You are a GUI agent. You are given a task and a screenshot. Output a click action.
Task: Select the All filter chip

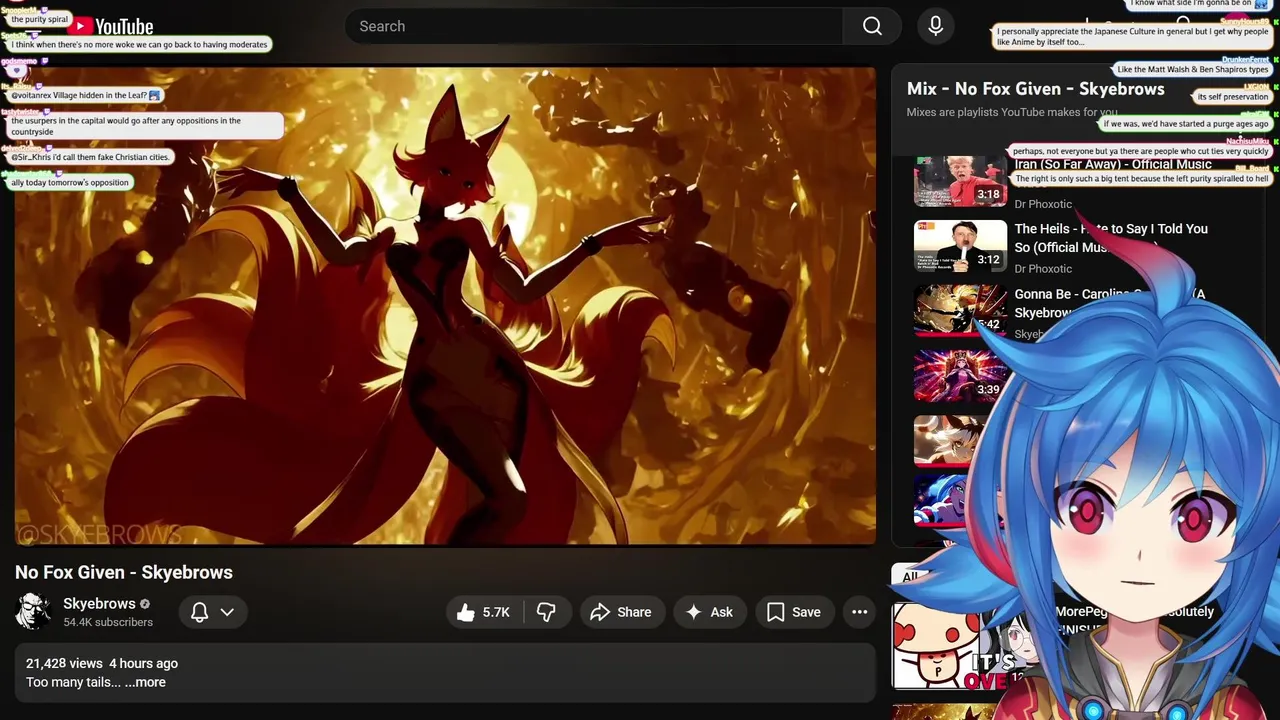coord(910,576)
